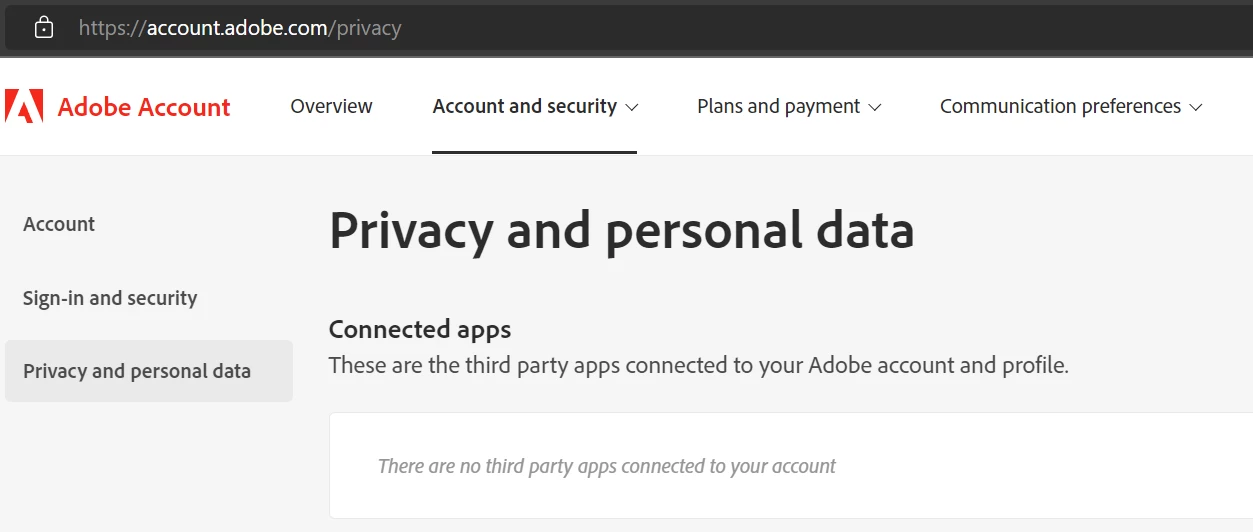This screenshot has height=532, width=1253.
Task: Expand chevron beside Plans and payment
Action: coord(875,107)
